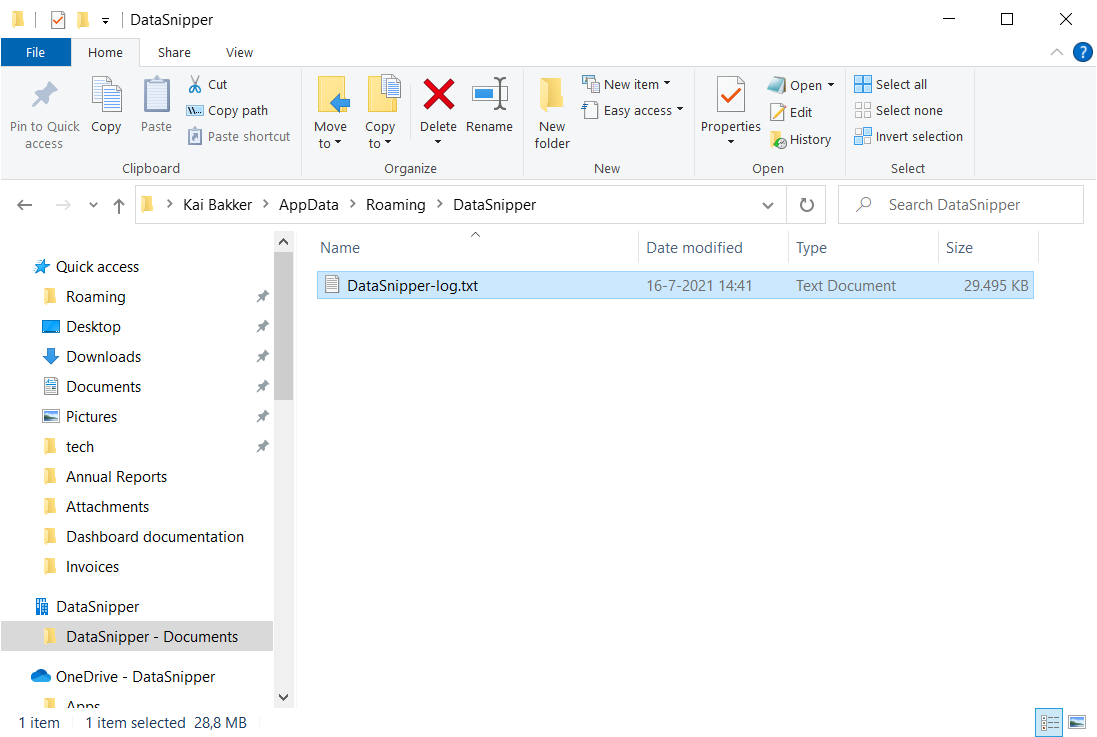Click the Copy ribbon icon

point(106,96)
